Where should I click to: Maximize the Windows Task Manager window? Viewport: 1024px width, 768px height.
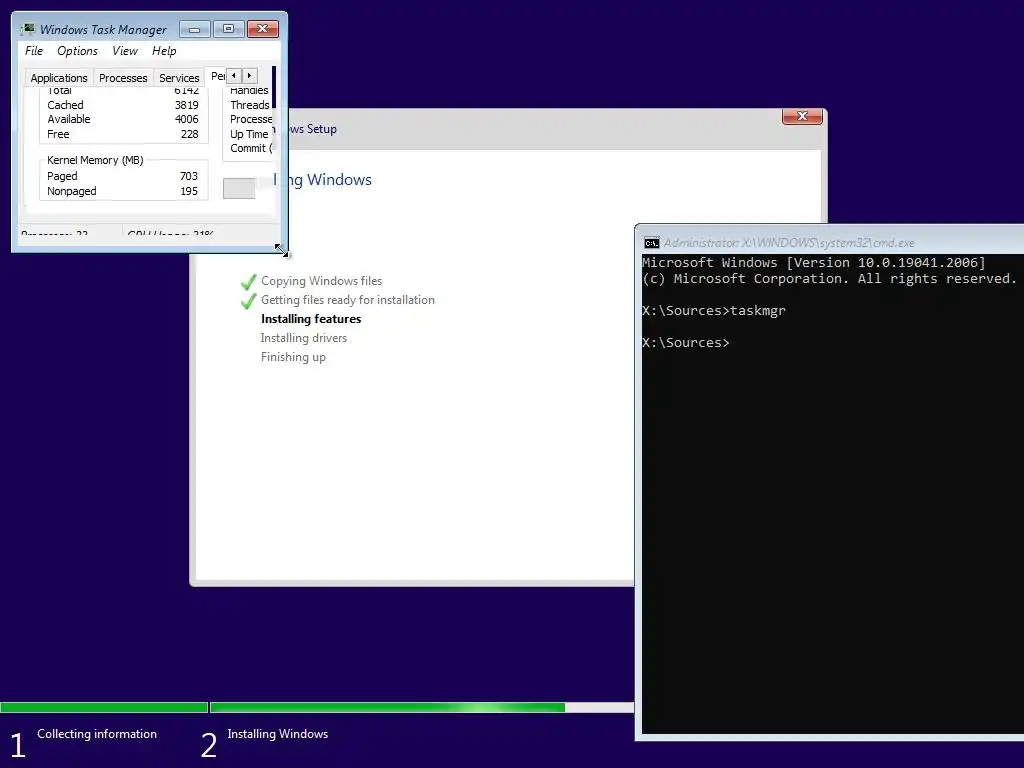point(229,29)
